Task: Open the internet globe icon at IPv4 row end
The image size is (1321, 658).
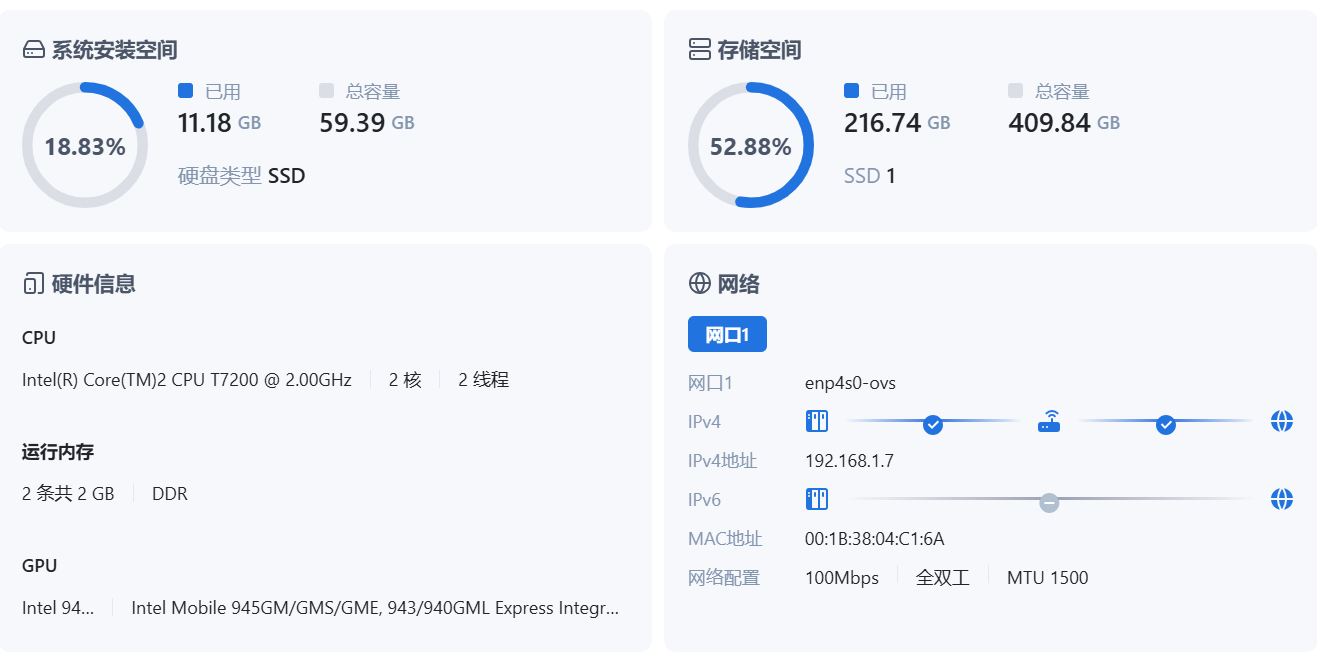Action: tap(1283, 421)
